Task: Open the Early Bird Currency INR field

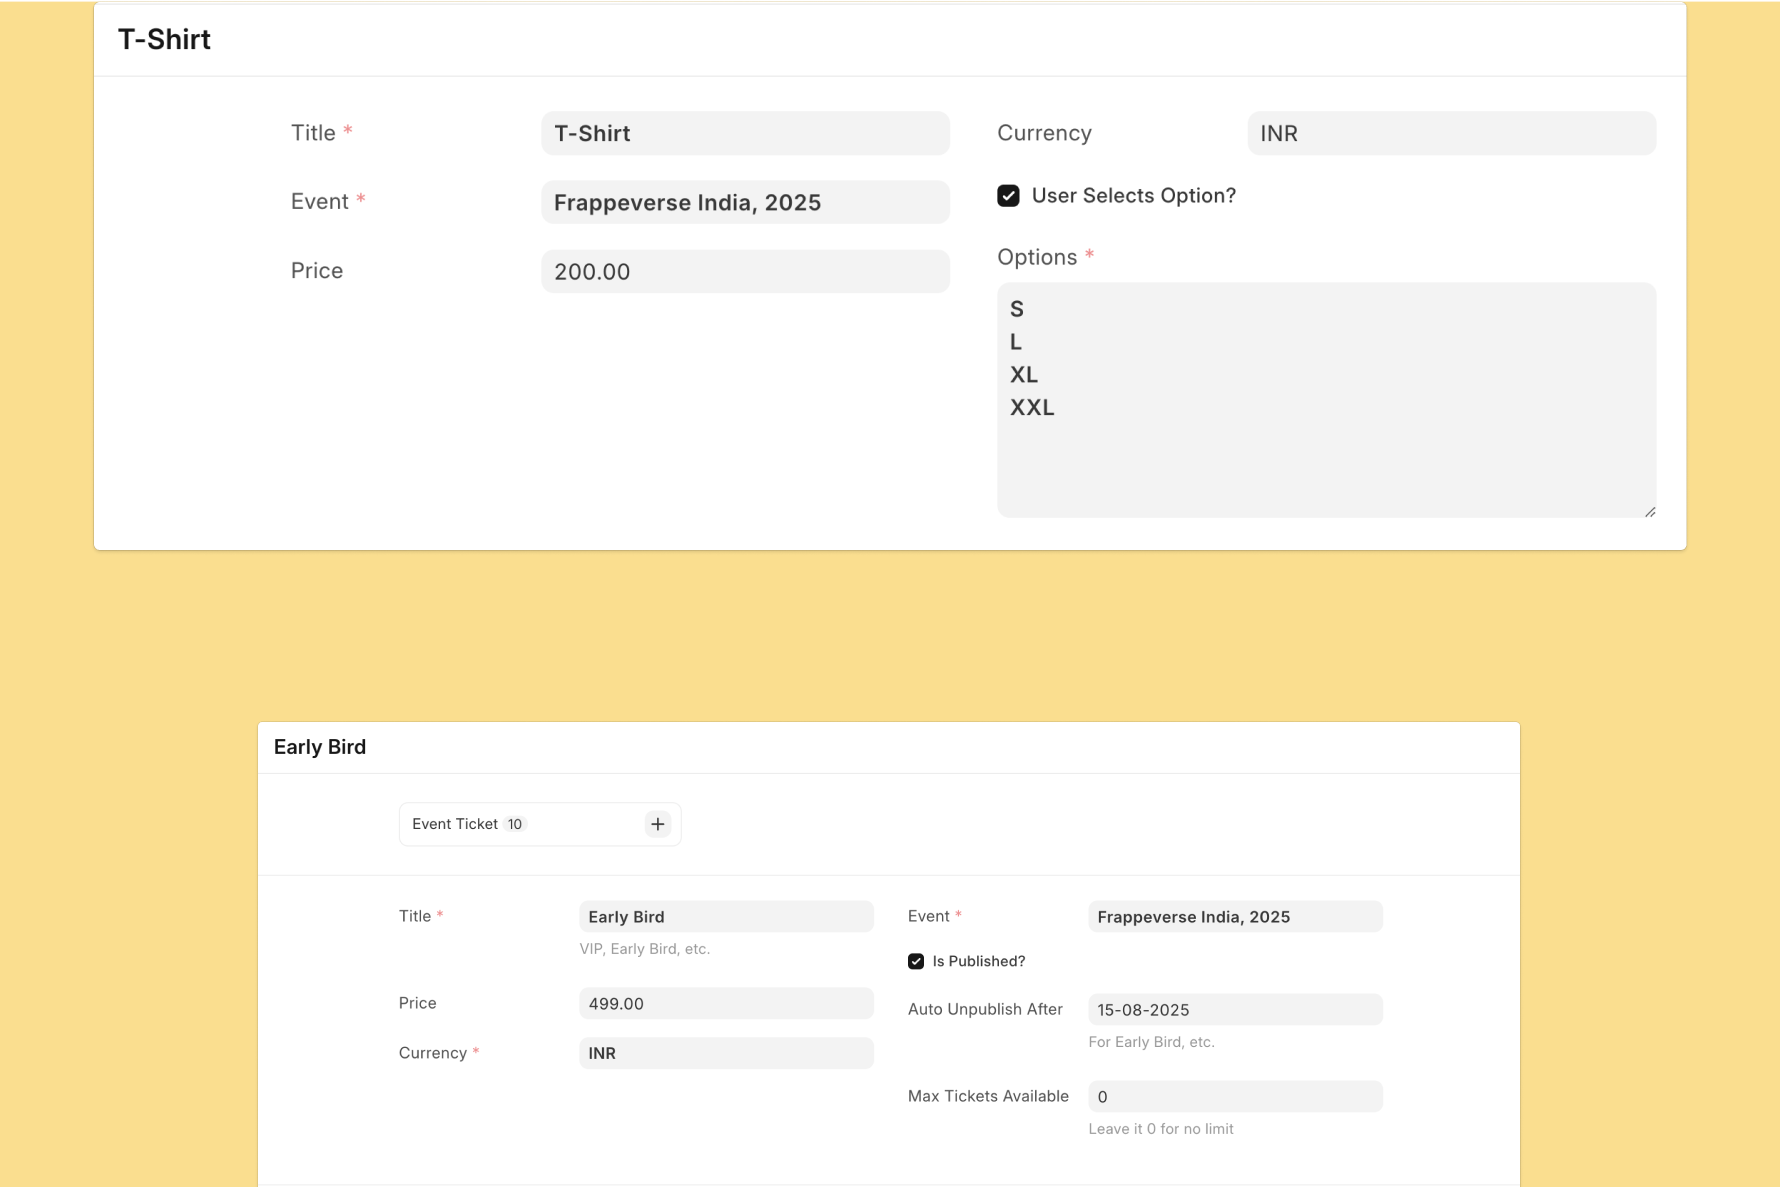Action: pos(726,1053)
